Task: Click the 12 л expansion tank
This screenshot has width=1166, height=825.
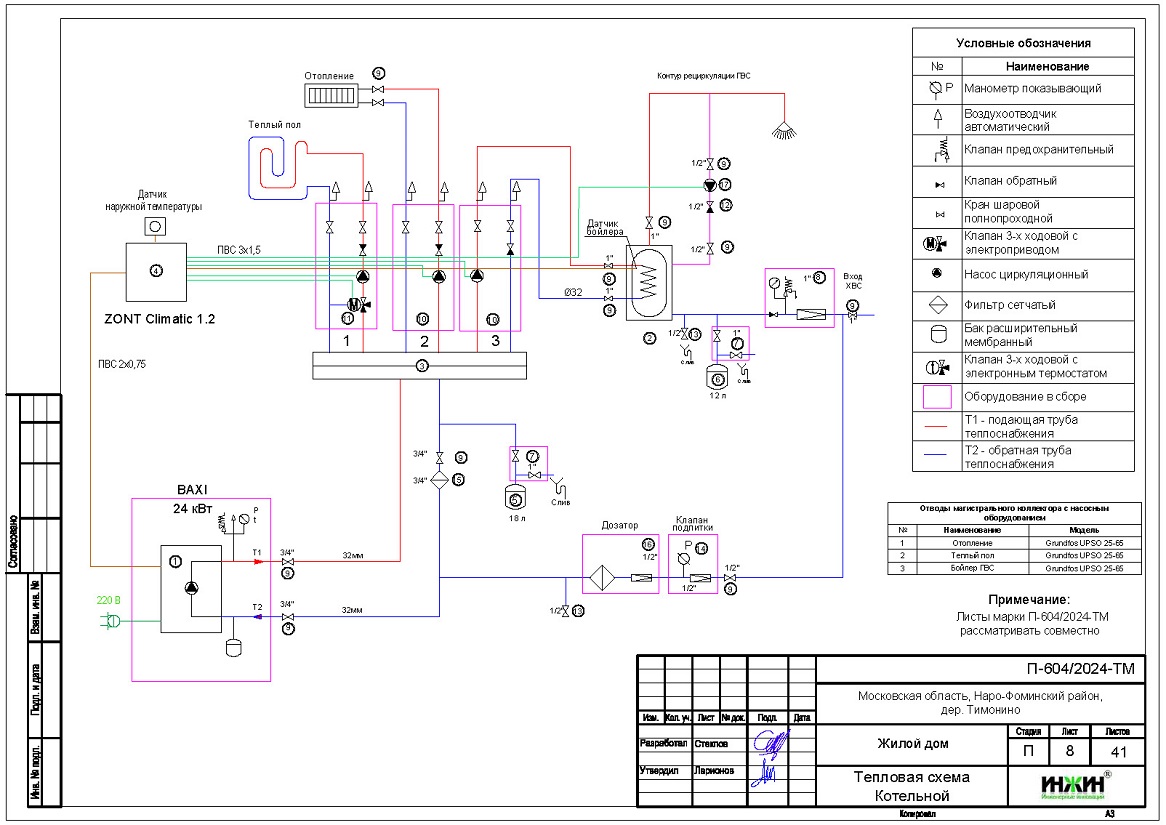Action: (x=716, y=379)
